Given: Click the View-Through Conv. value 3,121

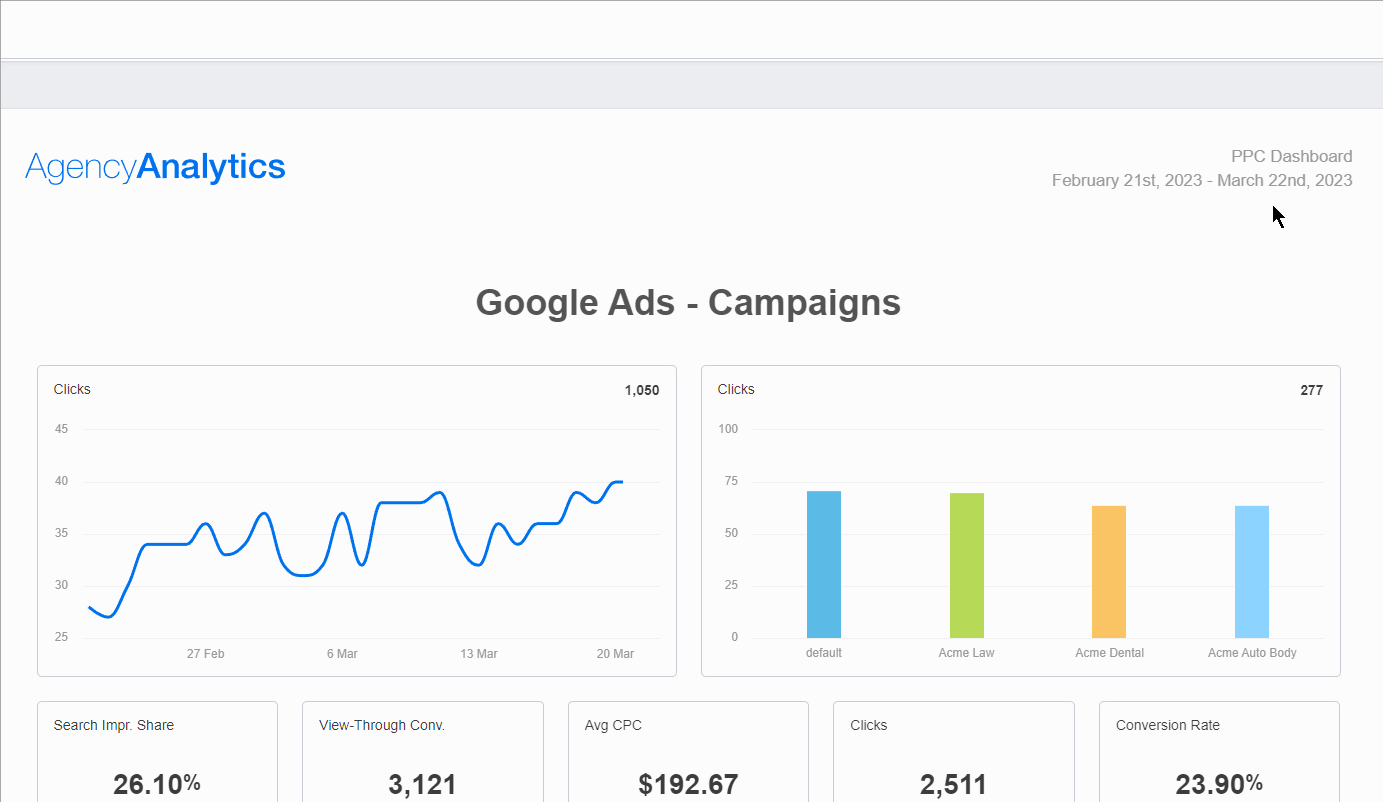Looking at the screenshot, I should pyautogui.click(x=422, y=785).
